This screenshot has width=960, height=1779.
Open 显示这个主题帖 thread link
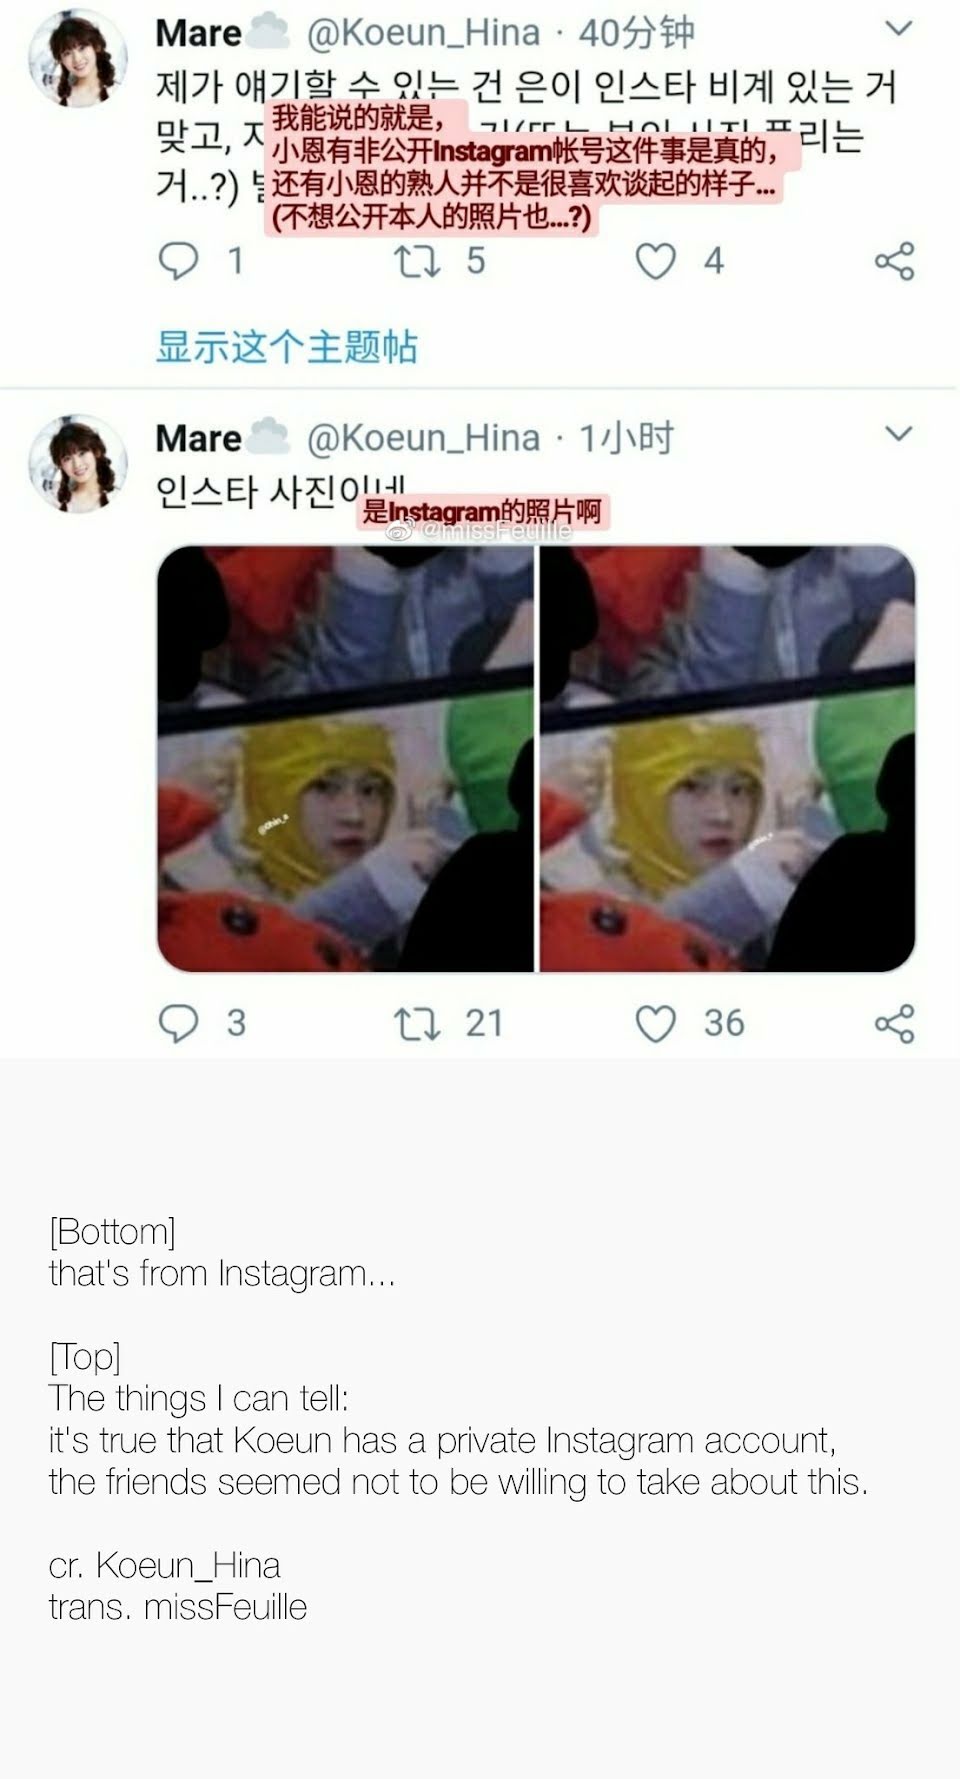point(287,347)
